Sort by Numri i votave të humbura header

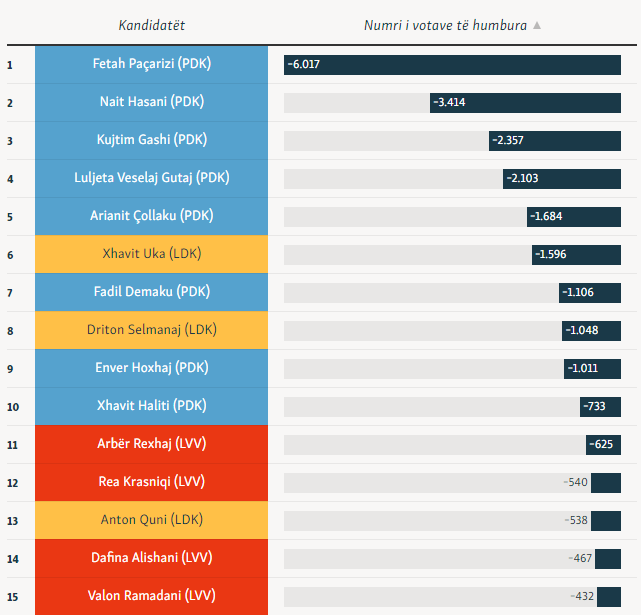(445, 25)
